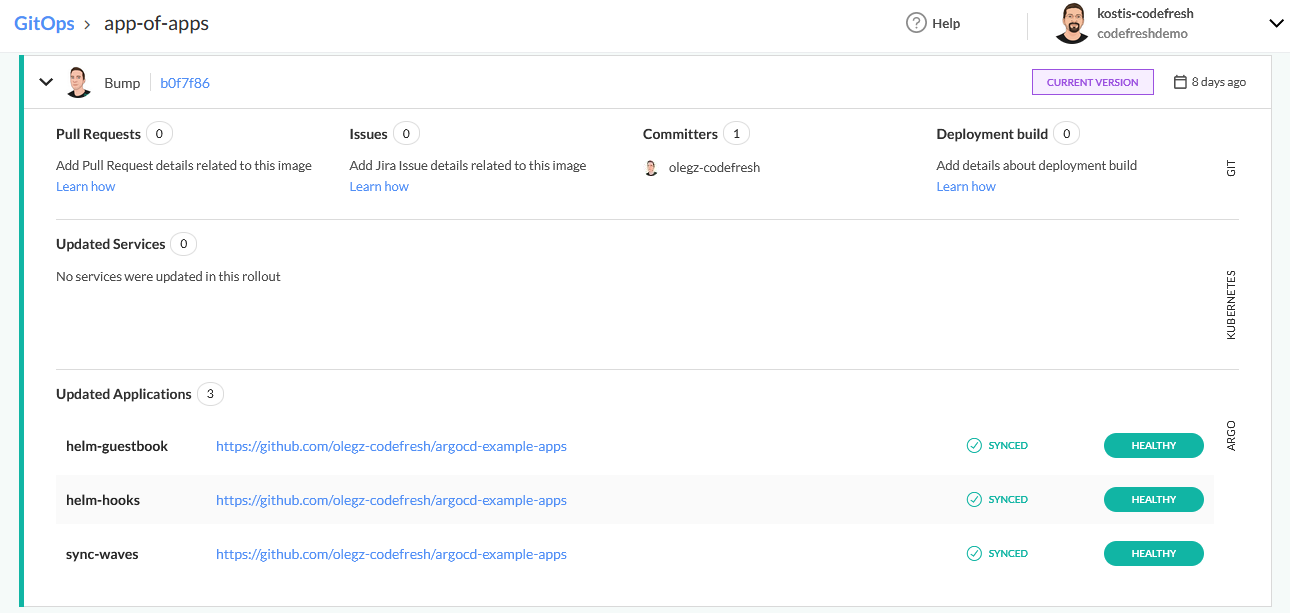Go to GitOps breadcrumb
This screenshot has width=1290, height=613.
tap(44, 23)
